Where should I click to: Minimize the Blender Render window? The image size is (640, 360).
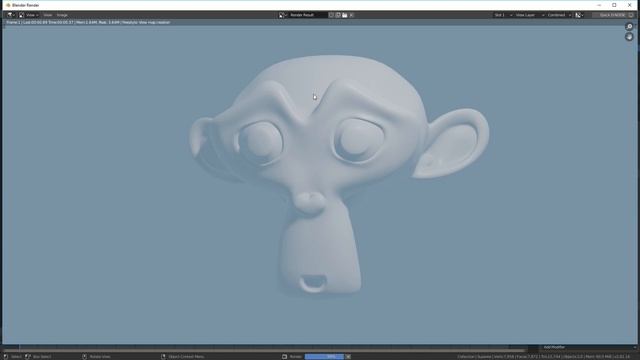click(x=599, y=5)
